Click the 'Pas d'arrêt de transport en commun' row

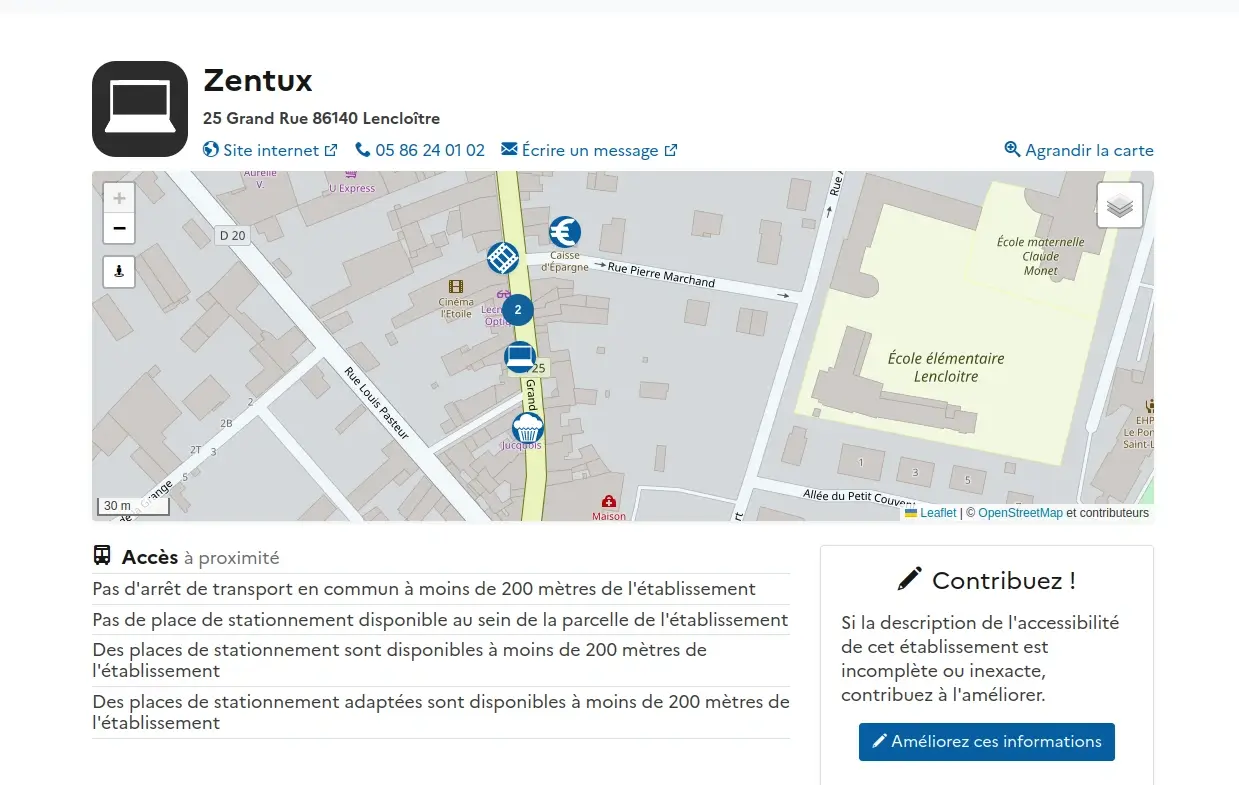click(441, 589)
